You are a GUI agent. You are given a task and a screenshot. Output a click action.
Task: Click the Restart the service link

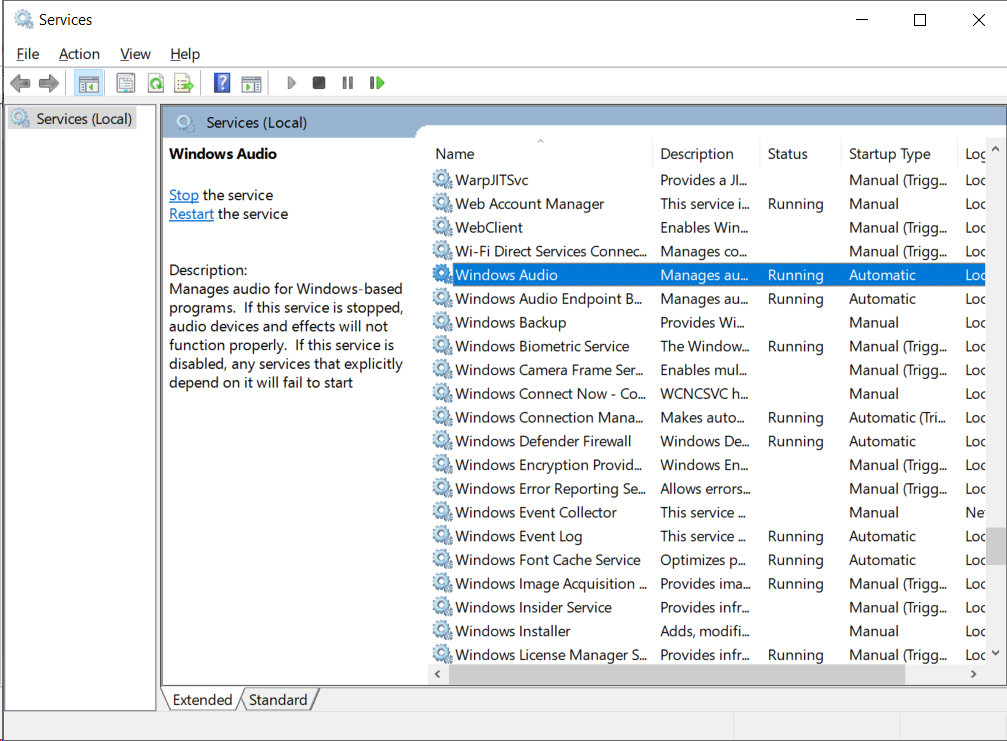pyautogui.click(x=191, y=214)
